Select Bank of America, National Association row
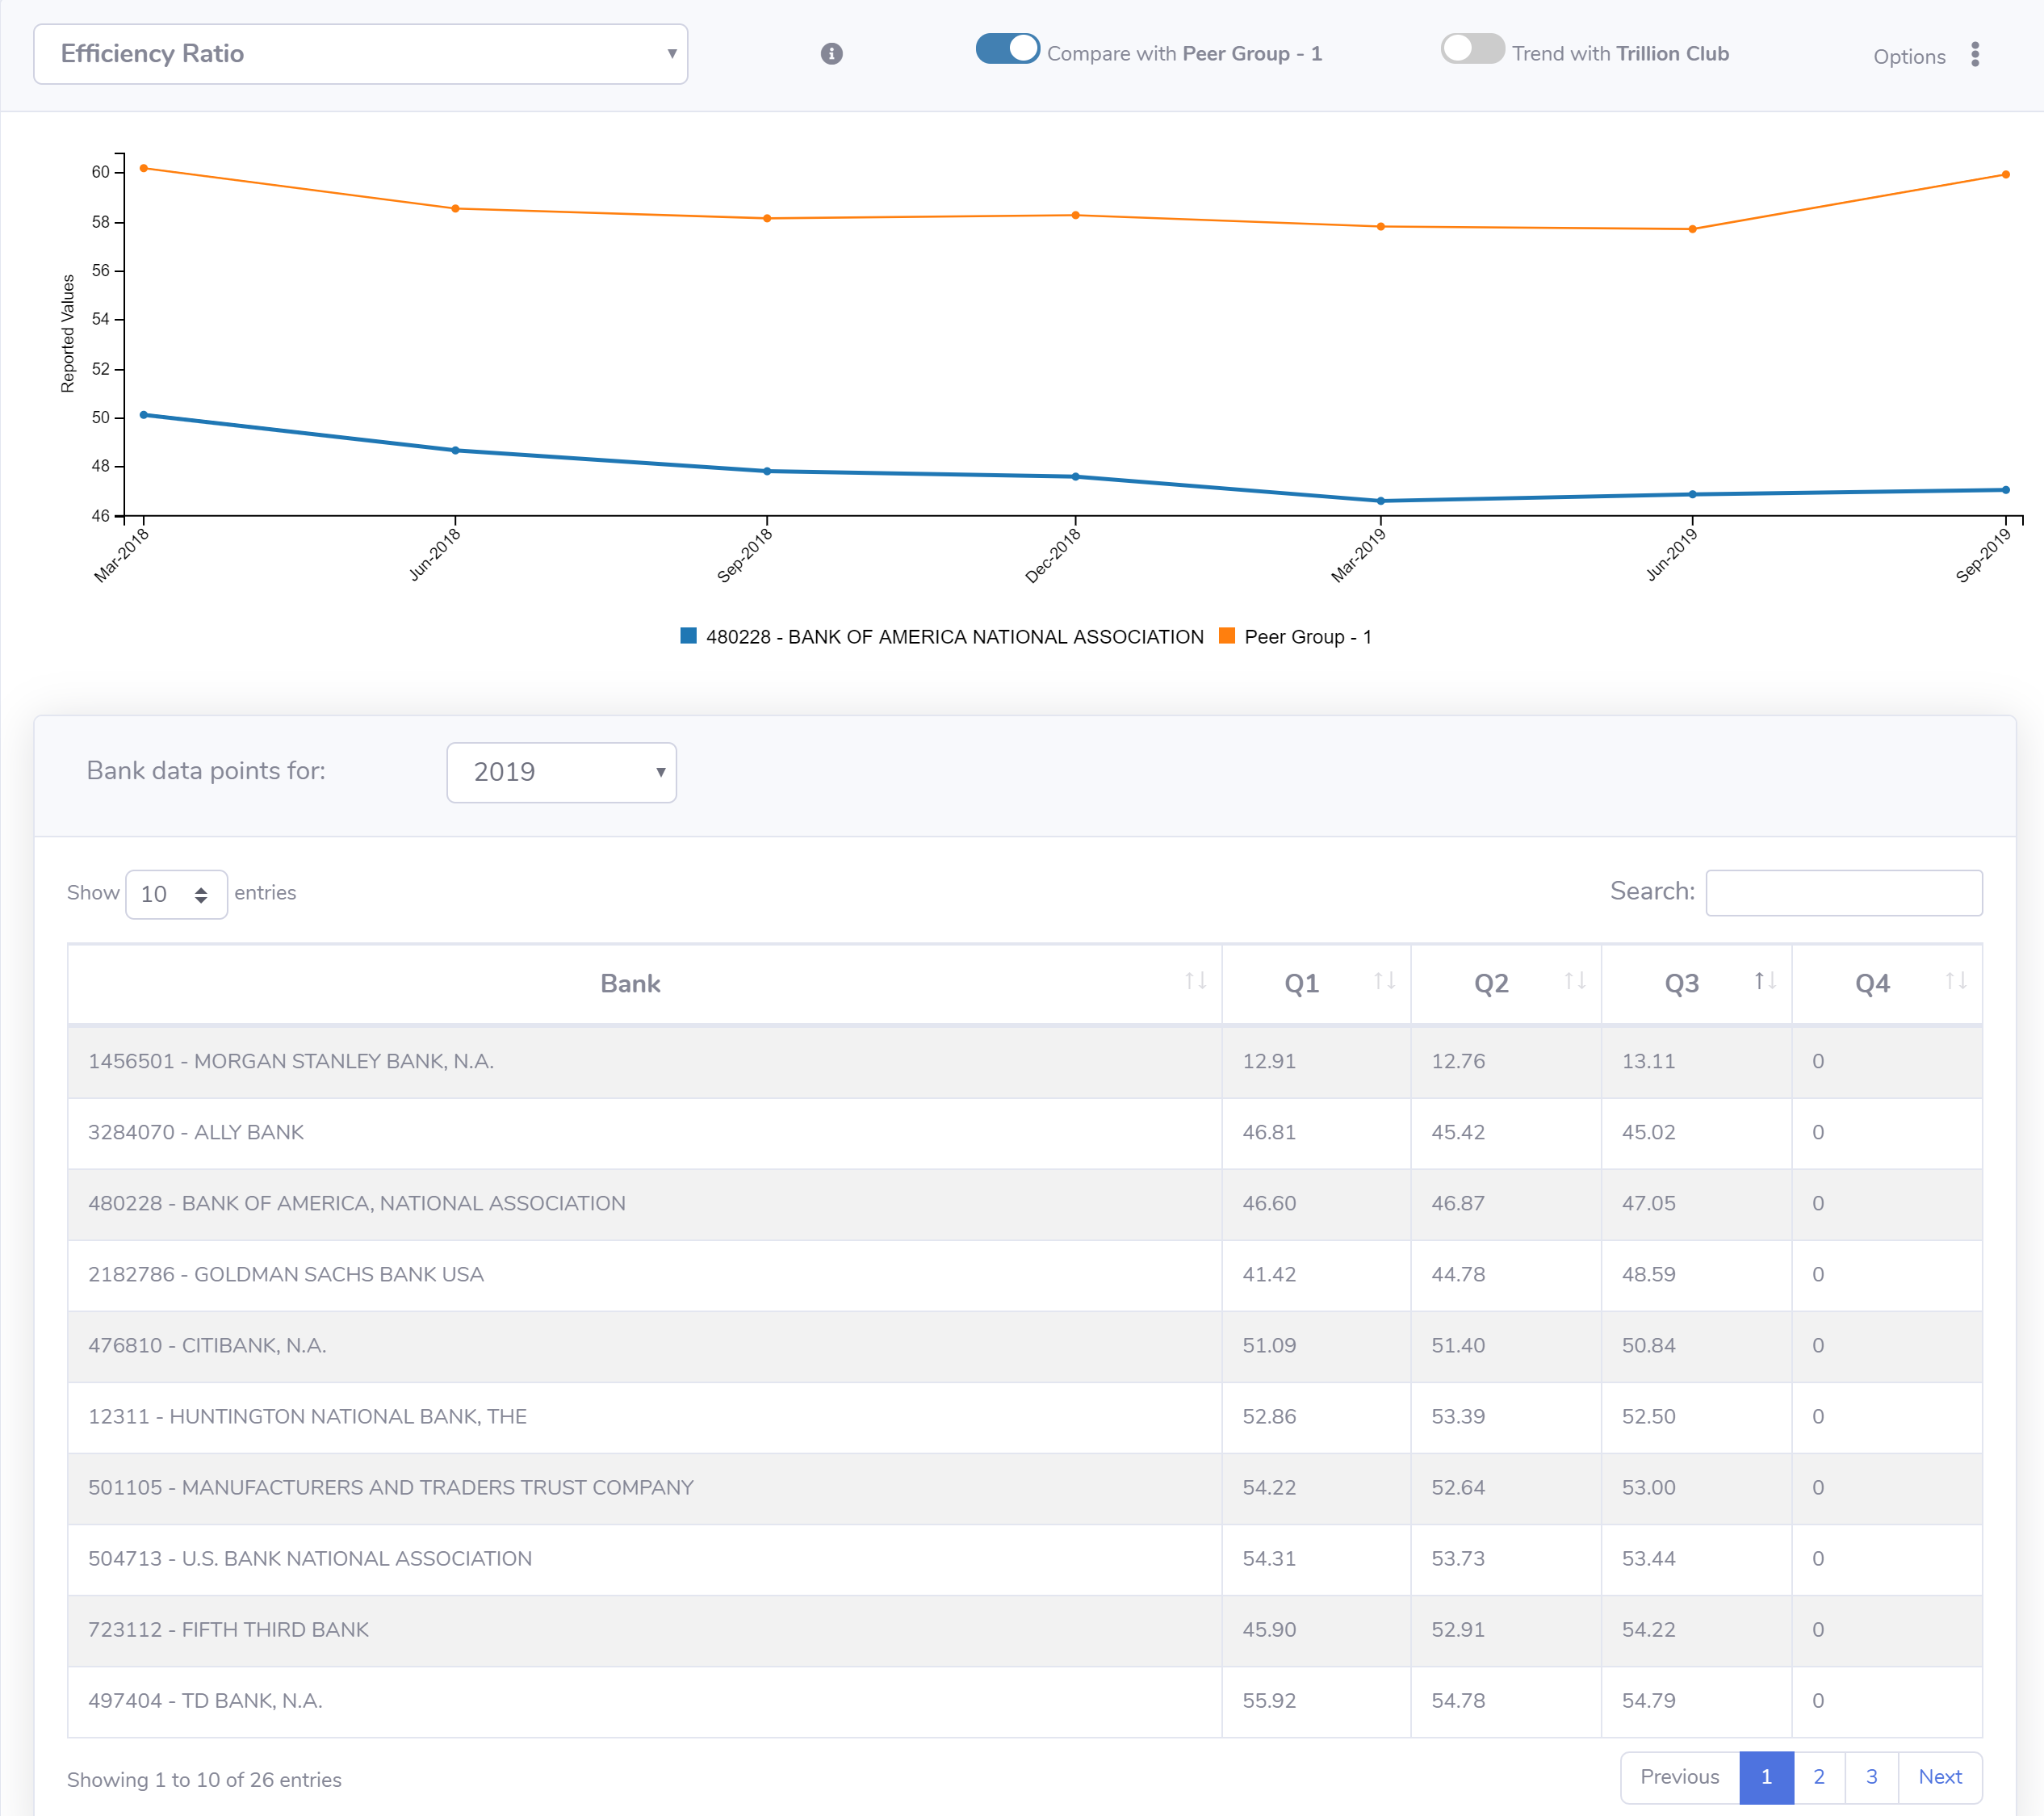Viewport: 2044px width, 1816px height. (1025, 1204)
